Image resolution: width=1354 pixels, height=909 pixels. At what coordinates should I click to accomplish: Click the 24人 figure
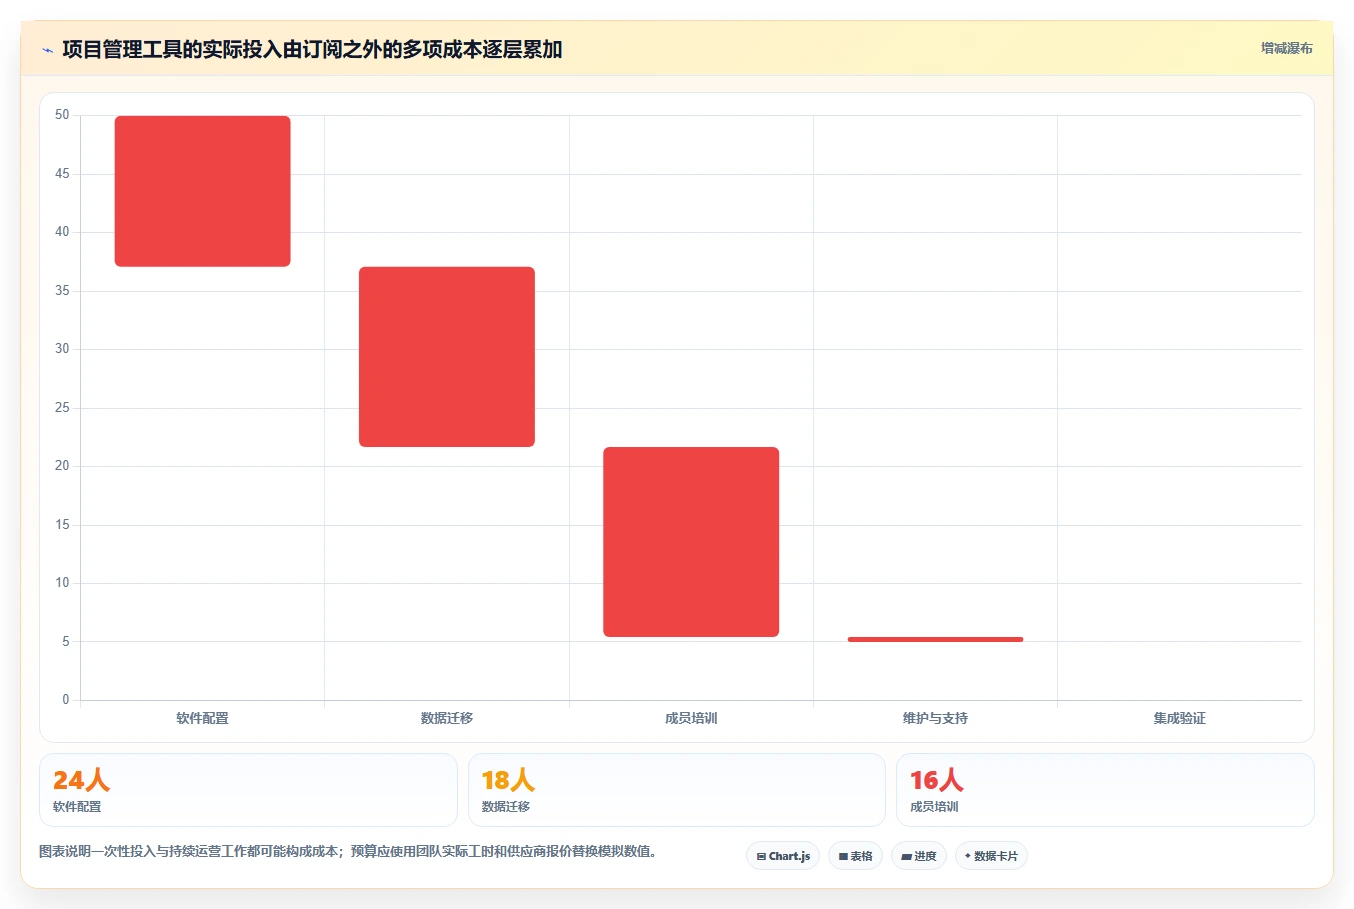[x=81, y=780]
